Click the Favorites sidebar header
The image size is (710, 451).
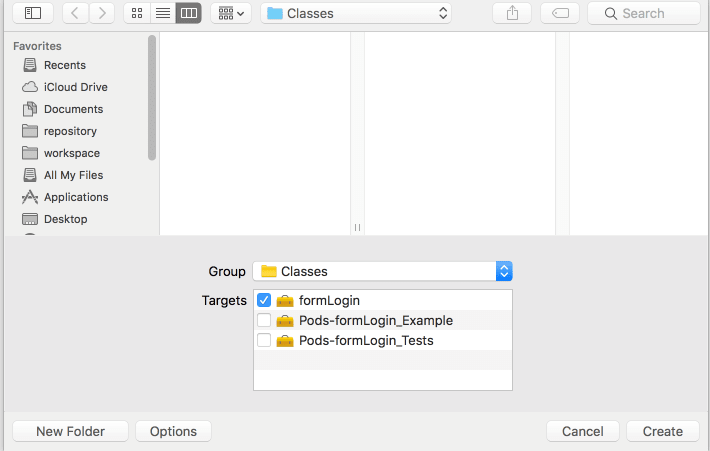pos(37,46)
